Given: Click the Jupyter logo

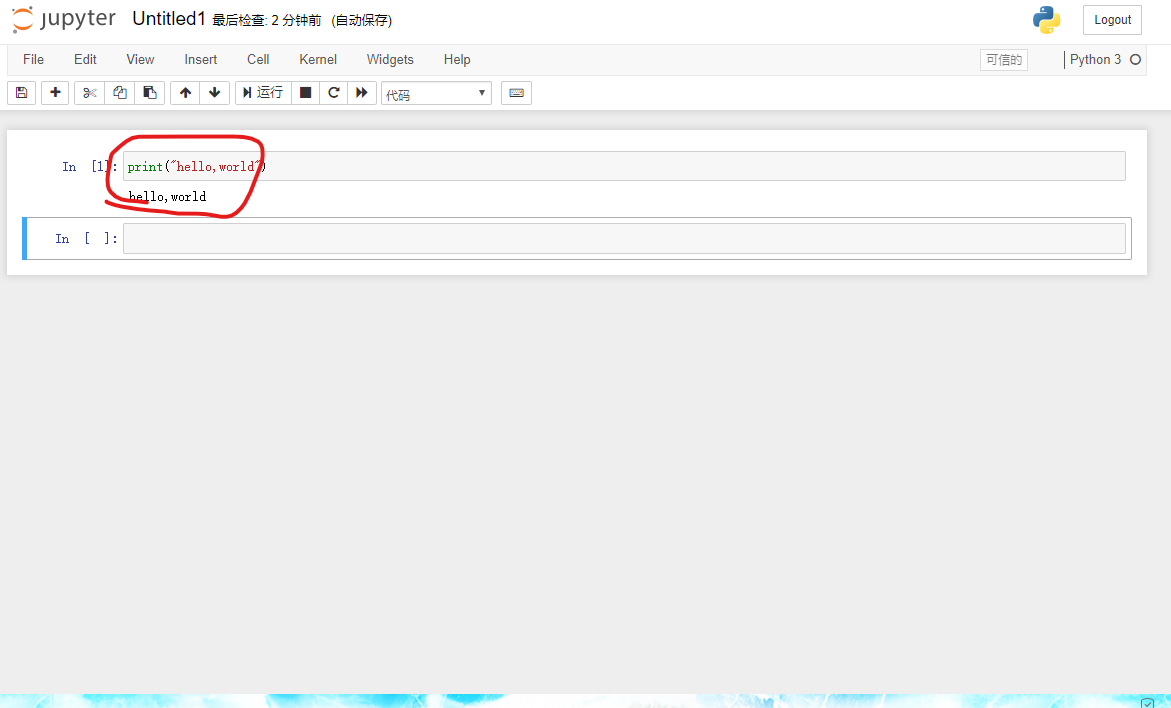Looking at the screenshot, I should [x=64, y=19].
